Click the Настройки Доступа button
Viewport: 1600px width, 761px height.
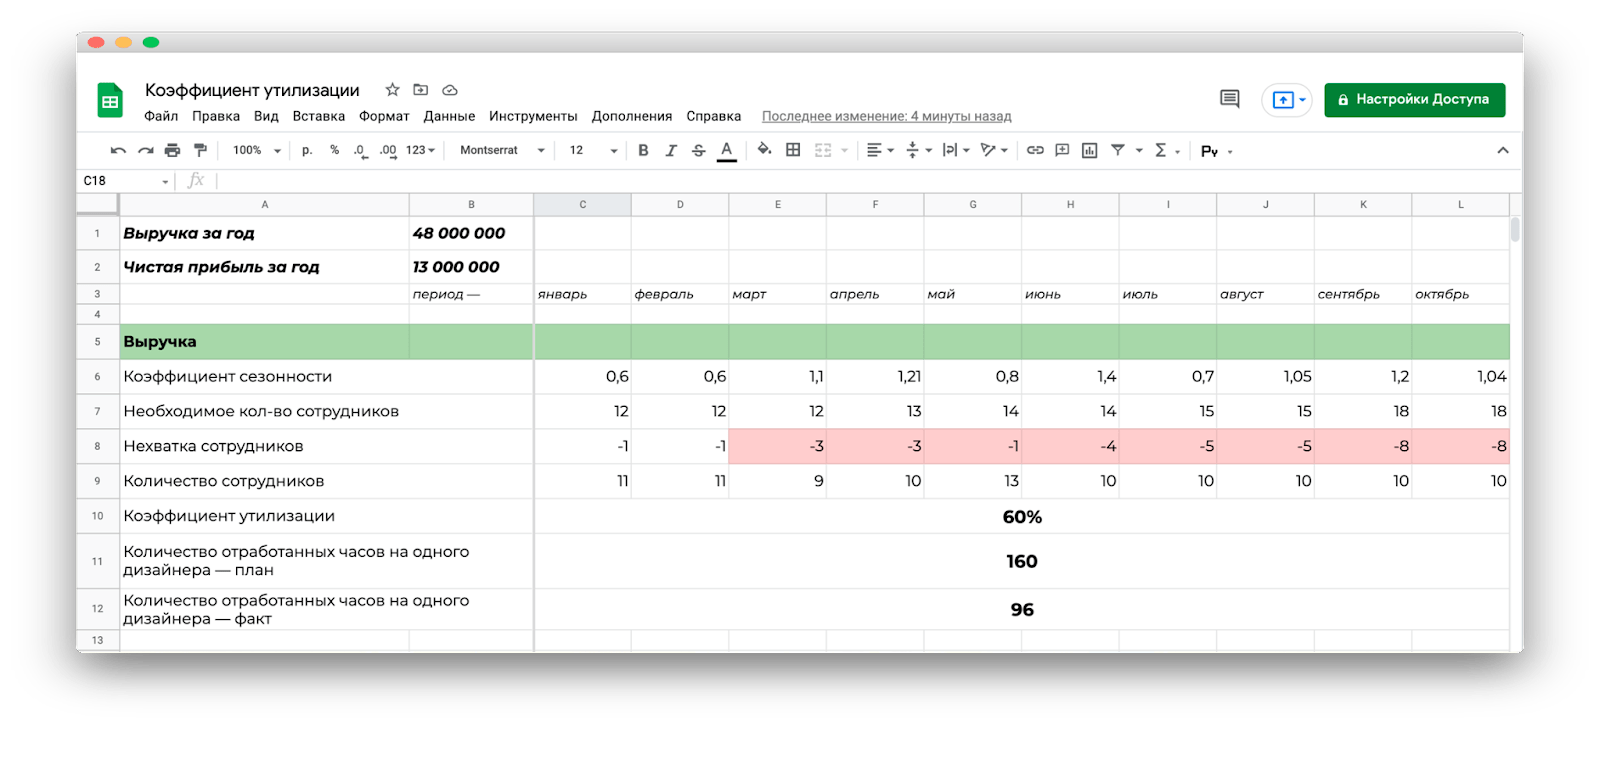[x=1414, y=100]
